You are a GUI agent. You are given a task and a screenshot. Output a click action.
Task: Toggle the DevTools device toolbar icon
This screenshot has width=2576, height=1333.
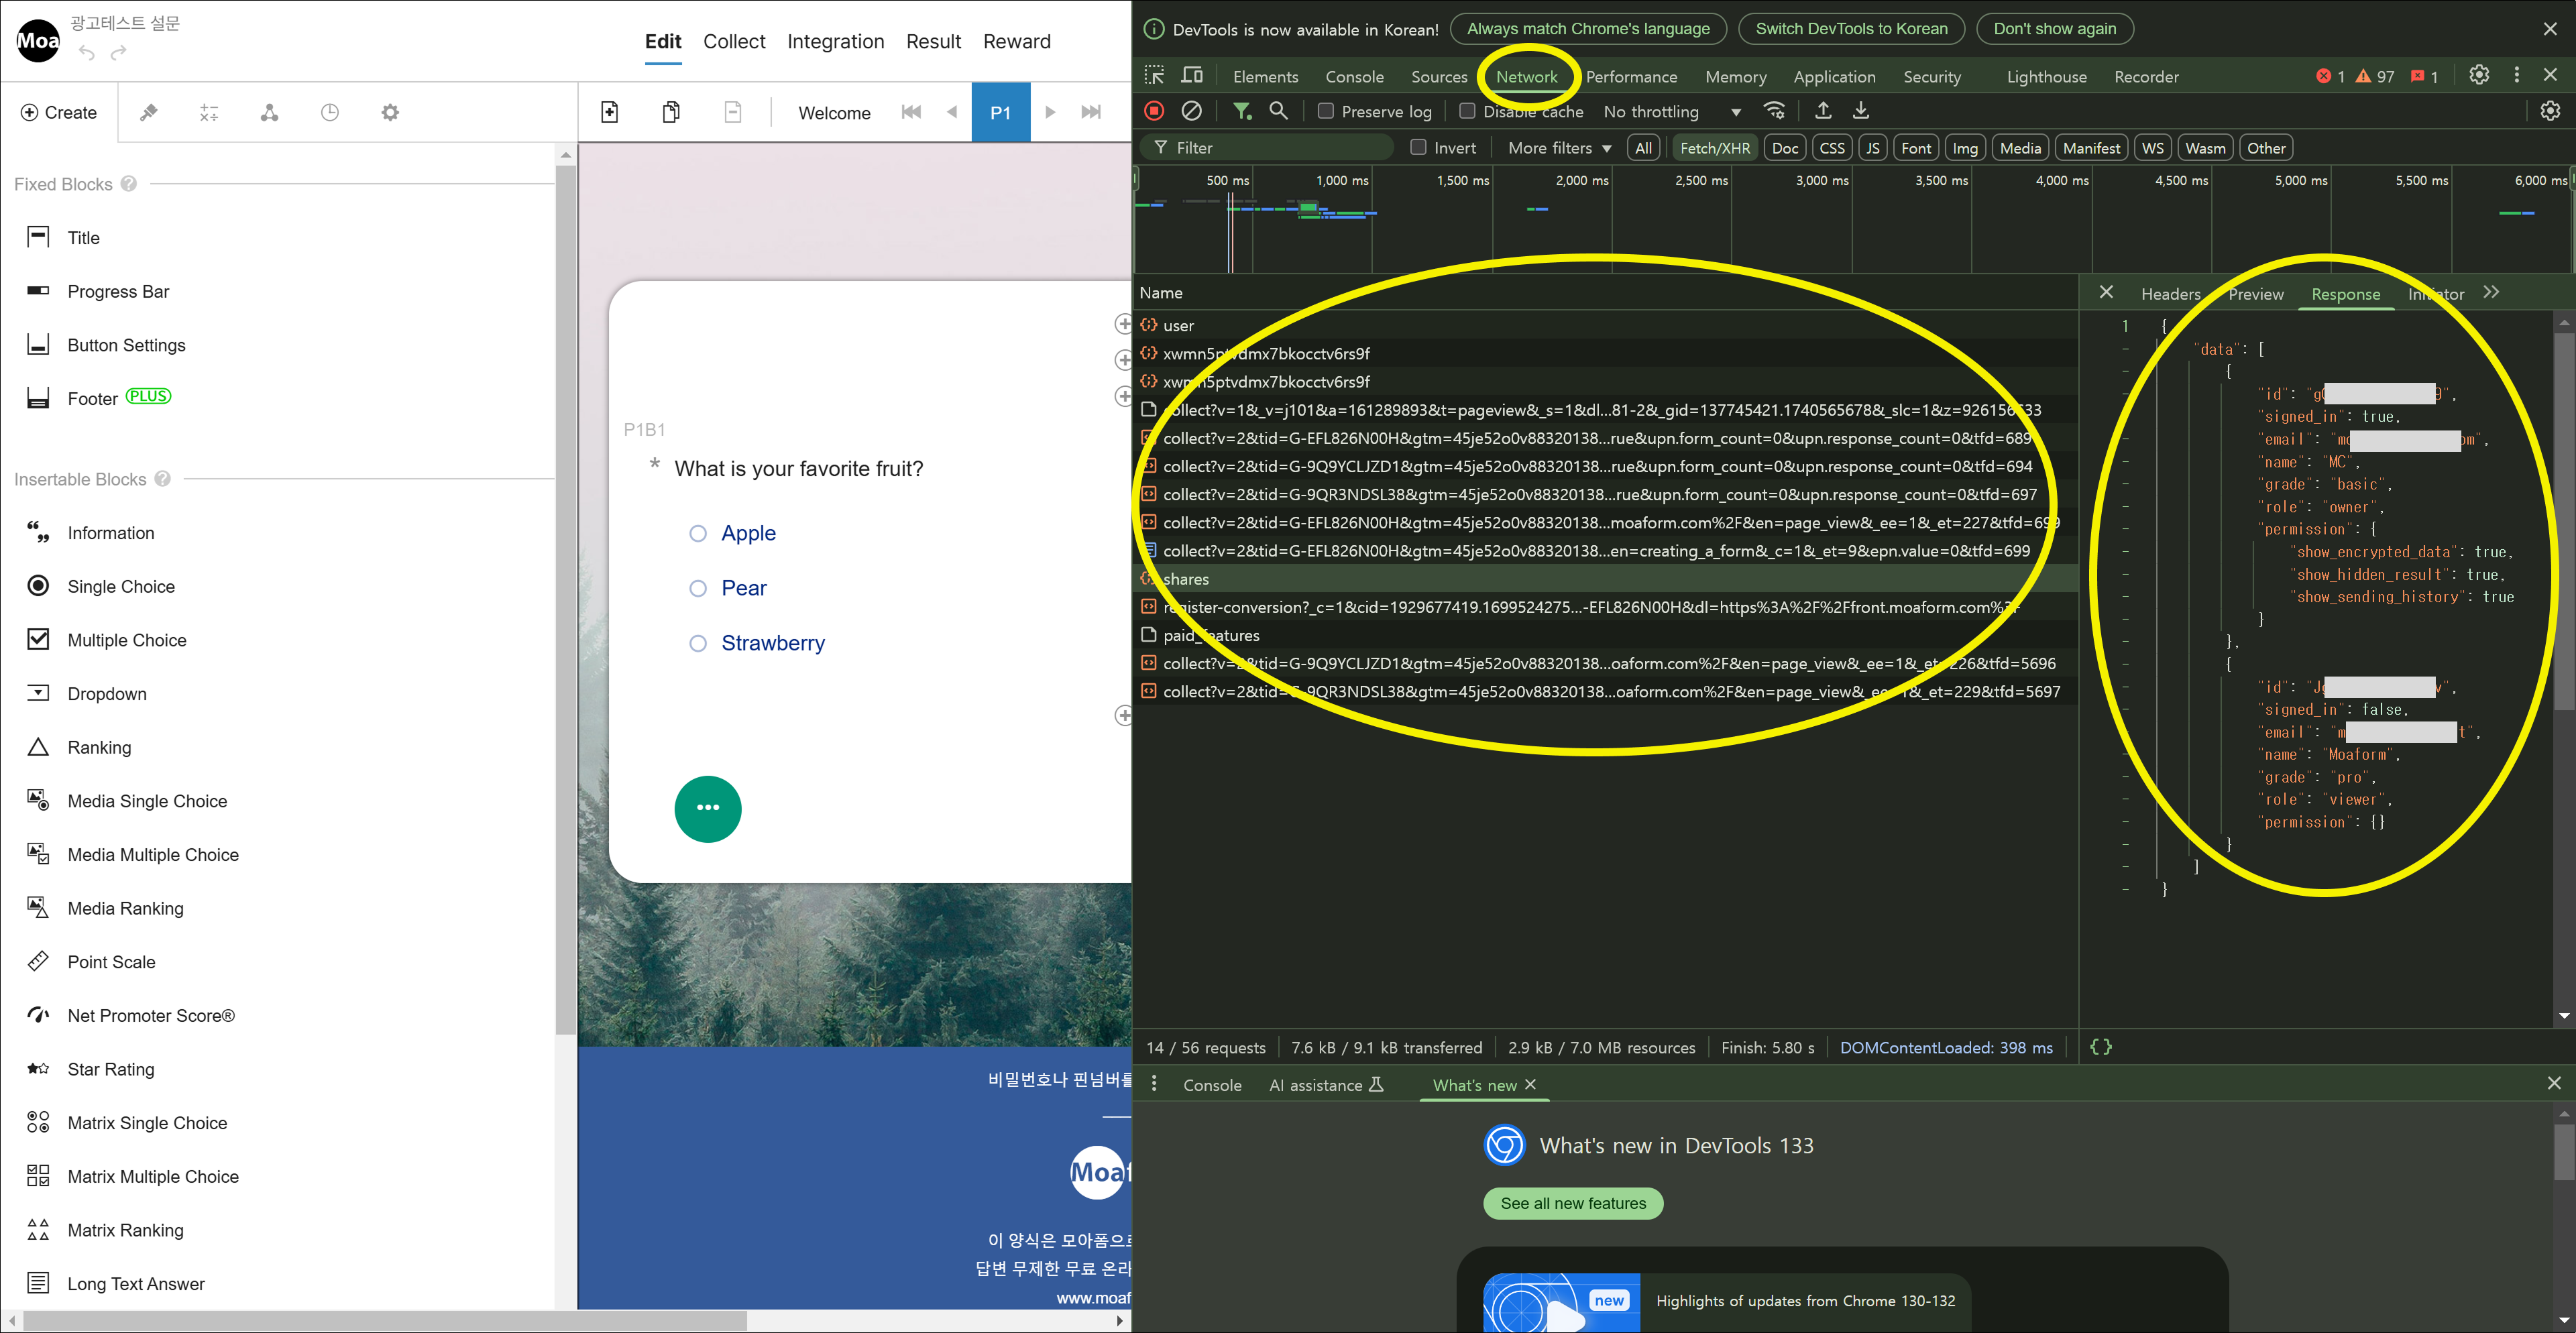point(1192,76)
